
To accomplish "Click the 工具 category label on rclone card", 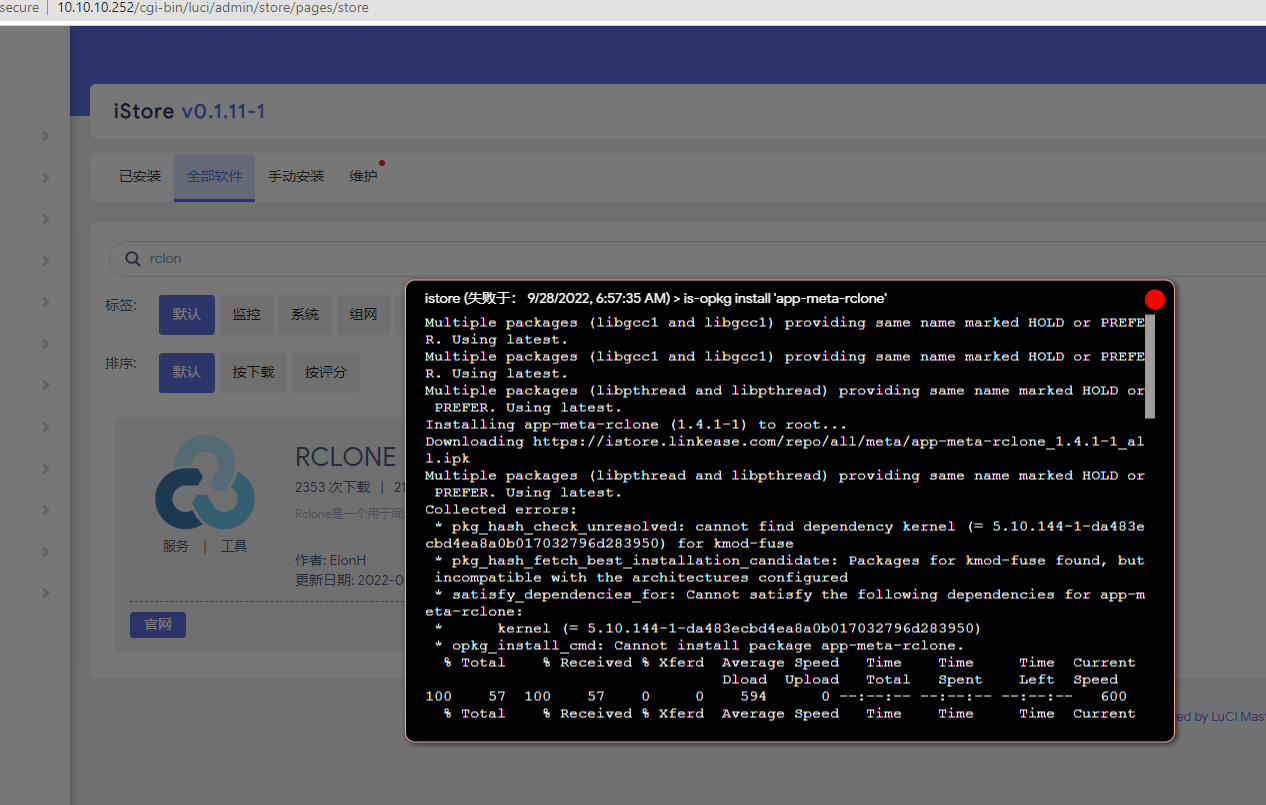I will click(x=233, y=545).
